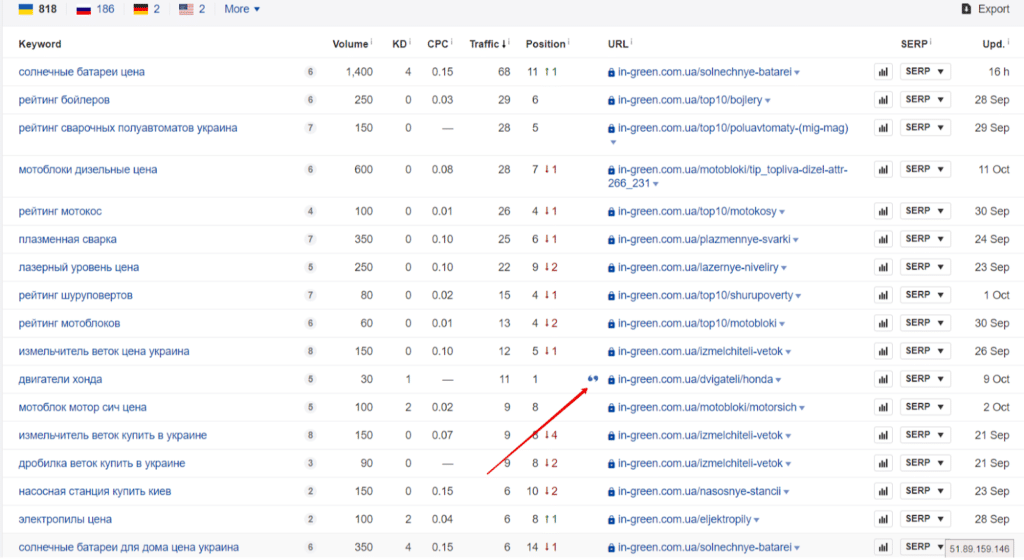Sort table by Traffic column header

[x=485, y=44]
